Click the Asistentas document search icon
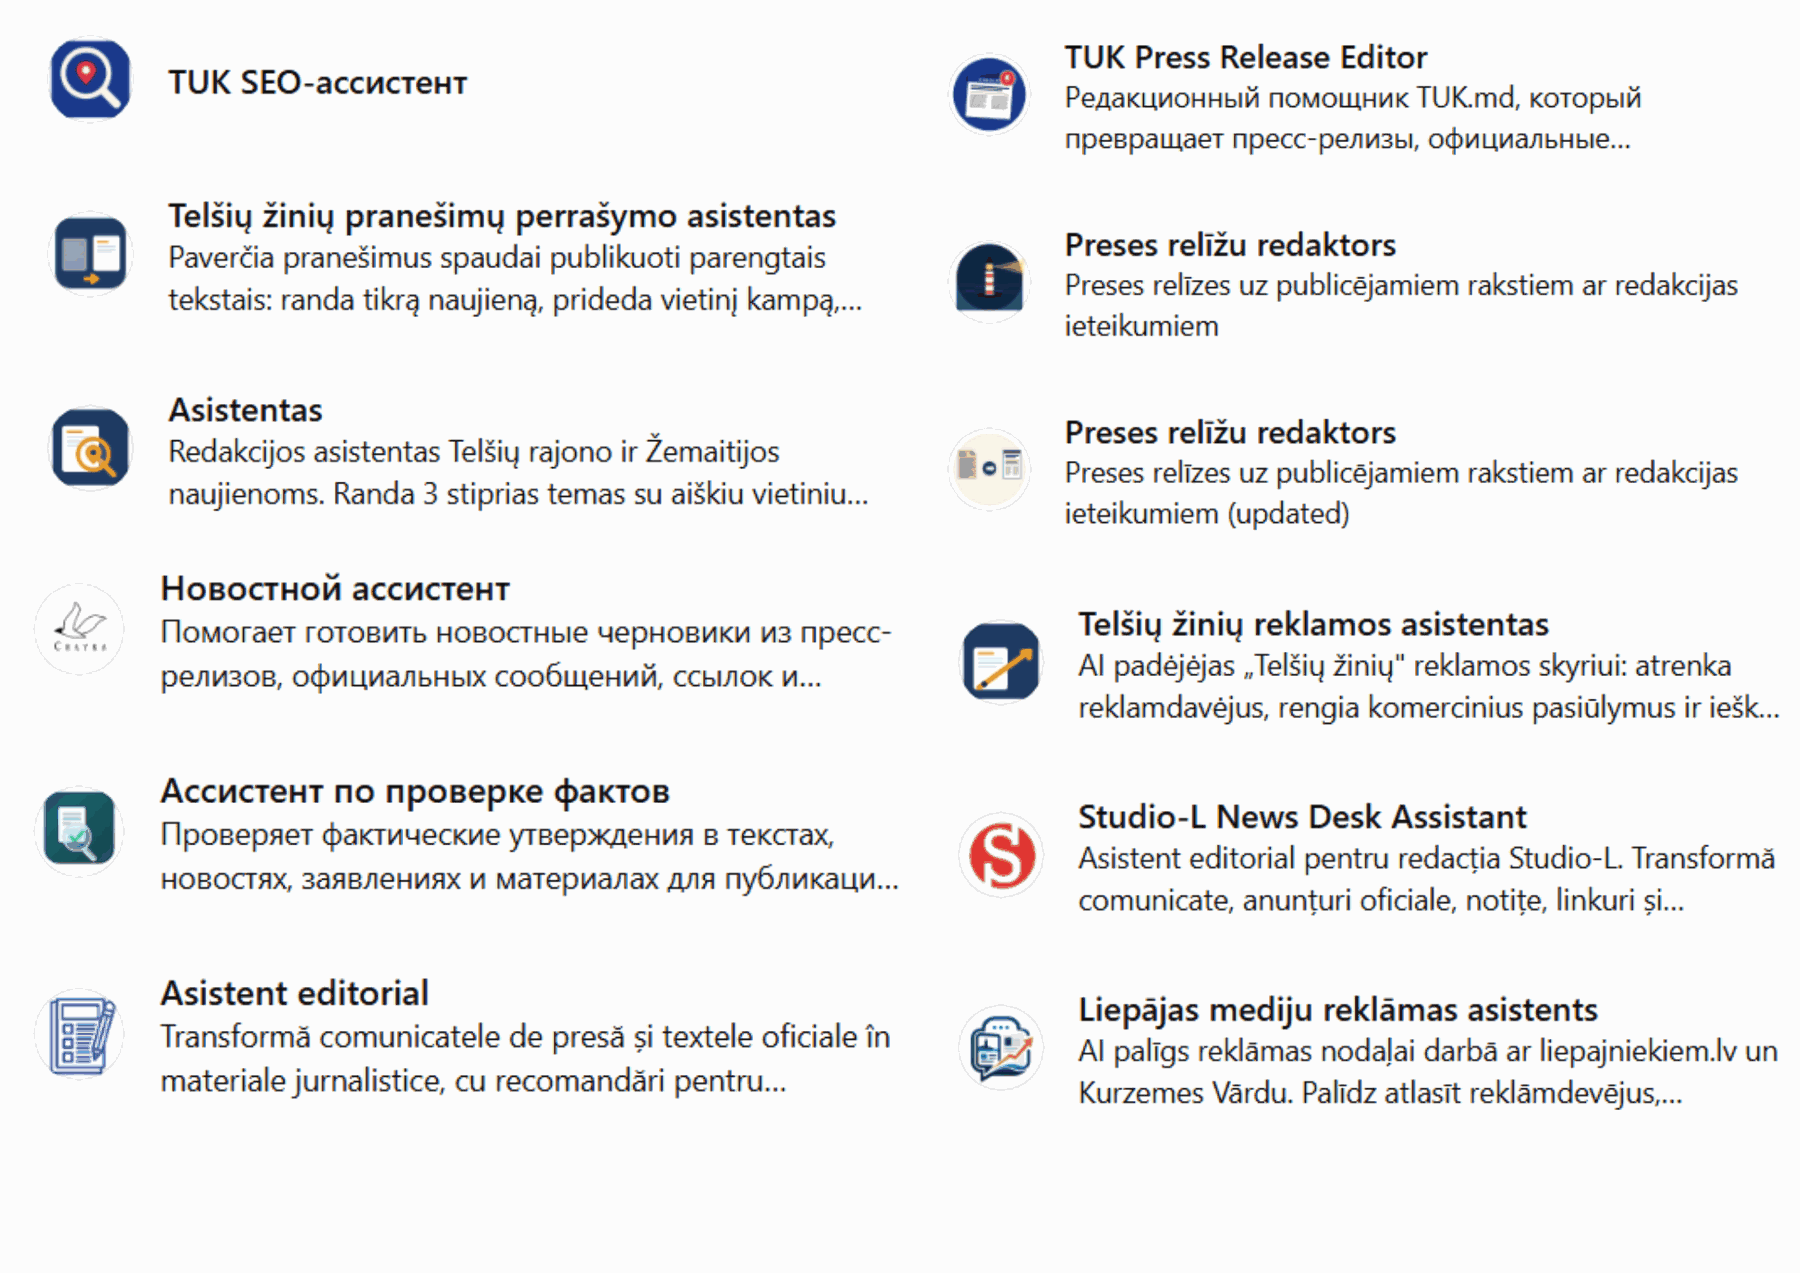 (x=90, y=448)
